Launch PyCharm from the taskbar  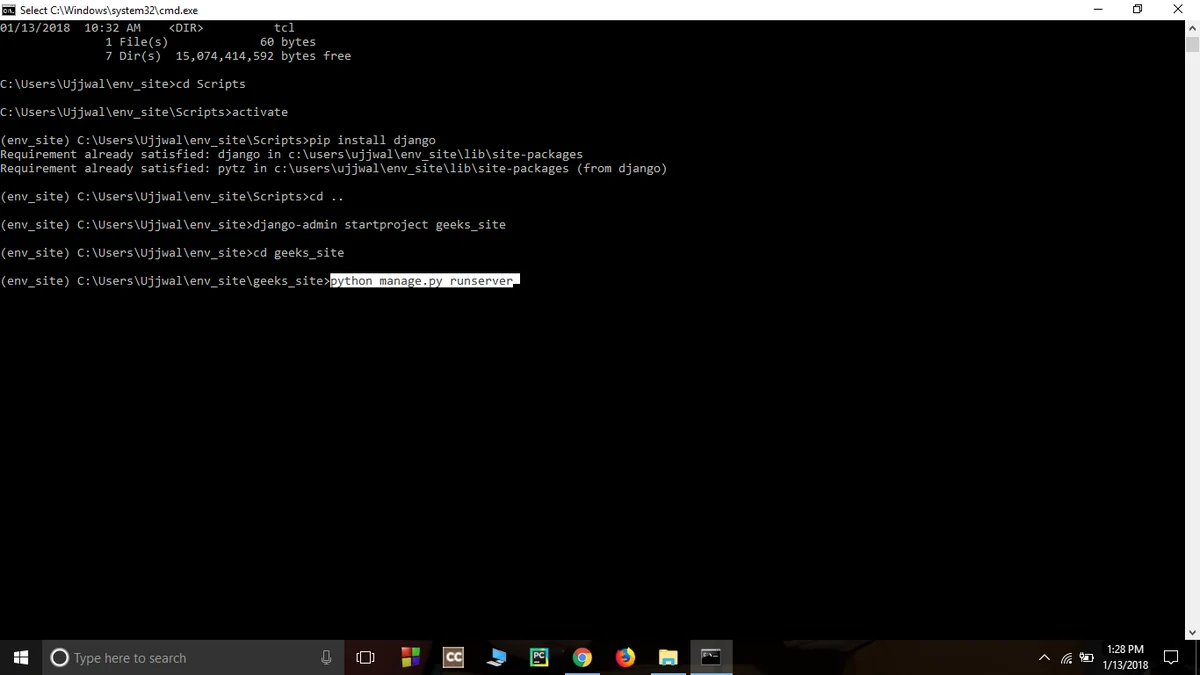[539, 657]
